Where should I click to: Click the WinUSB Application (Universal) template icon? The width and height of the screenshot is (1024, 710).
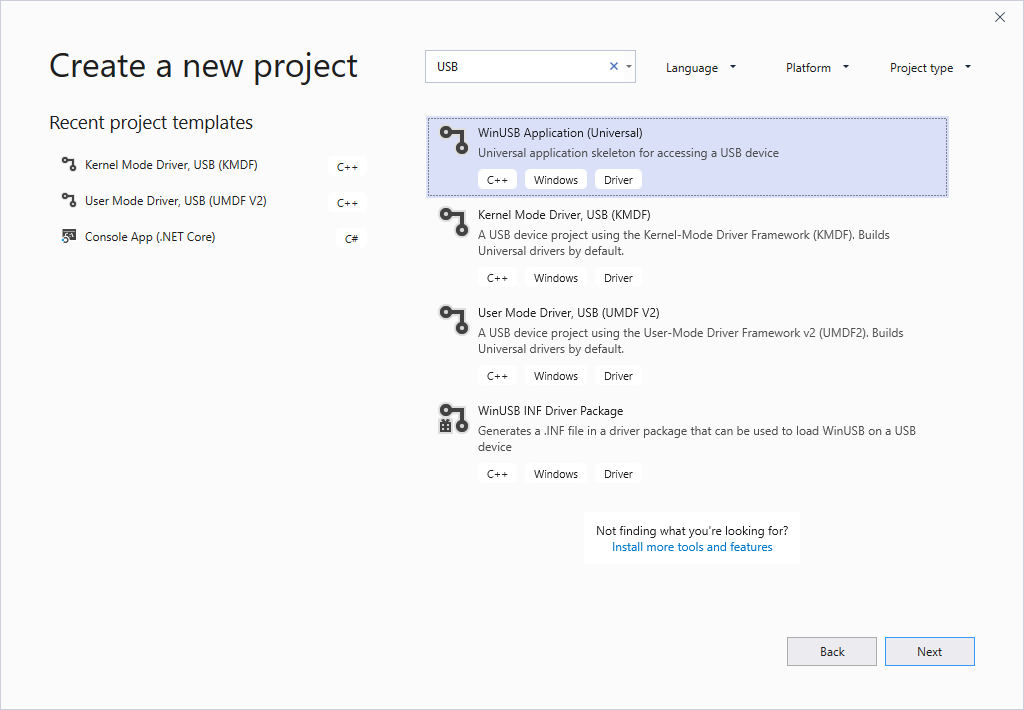coord(453,140)
